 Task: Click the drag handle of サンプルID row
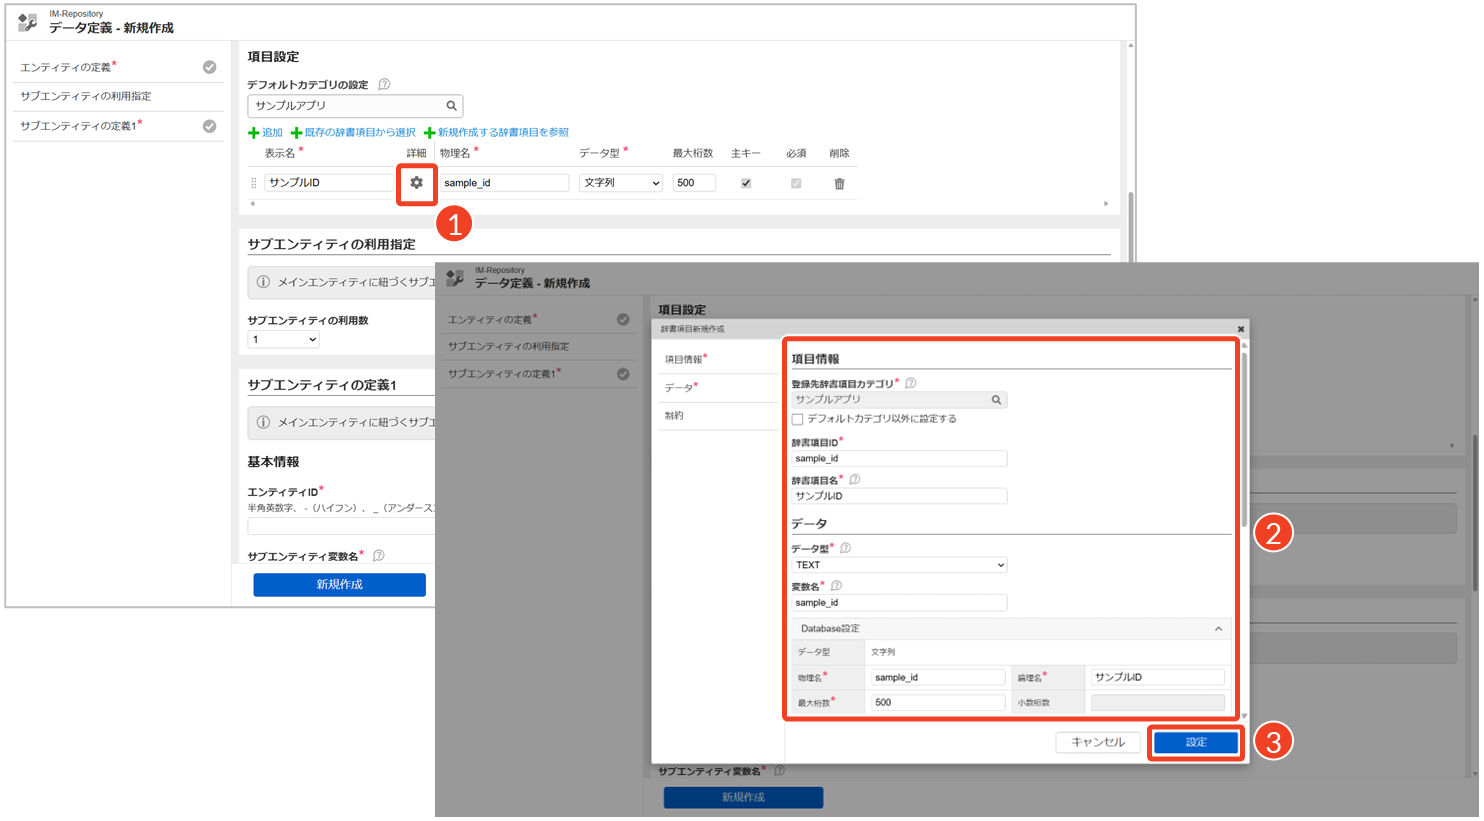(x=253, y=183)
